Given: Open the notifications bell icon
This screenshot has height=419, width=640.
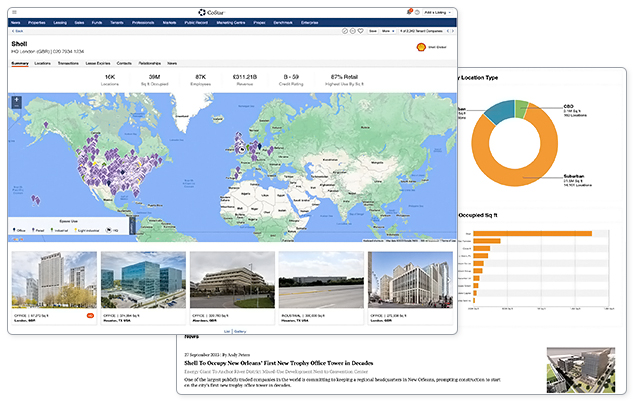Looking at the screenshot, I should pos(409,12).
